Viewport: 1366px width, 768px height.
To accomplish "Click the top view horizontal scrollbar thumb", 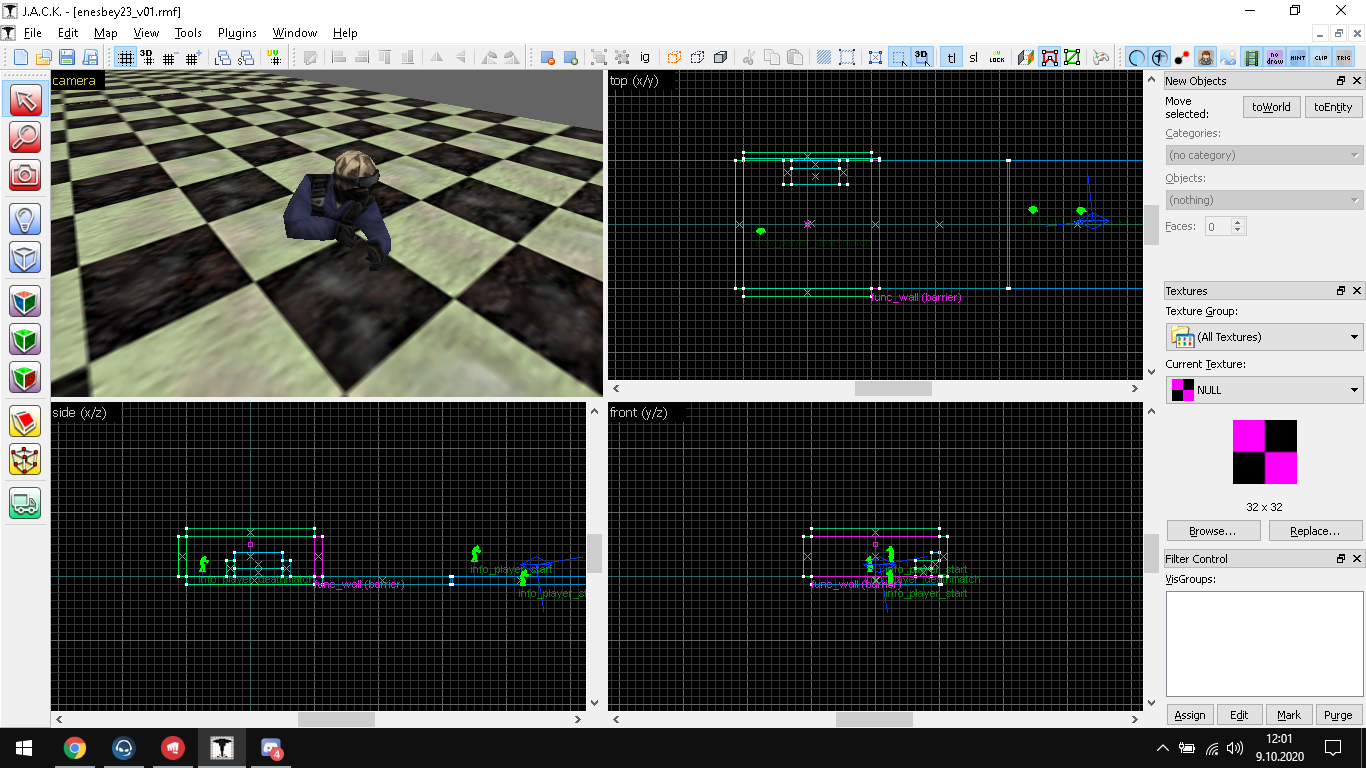I will pos(893,388).
